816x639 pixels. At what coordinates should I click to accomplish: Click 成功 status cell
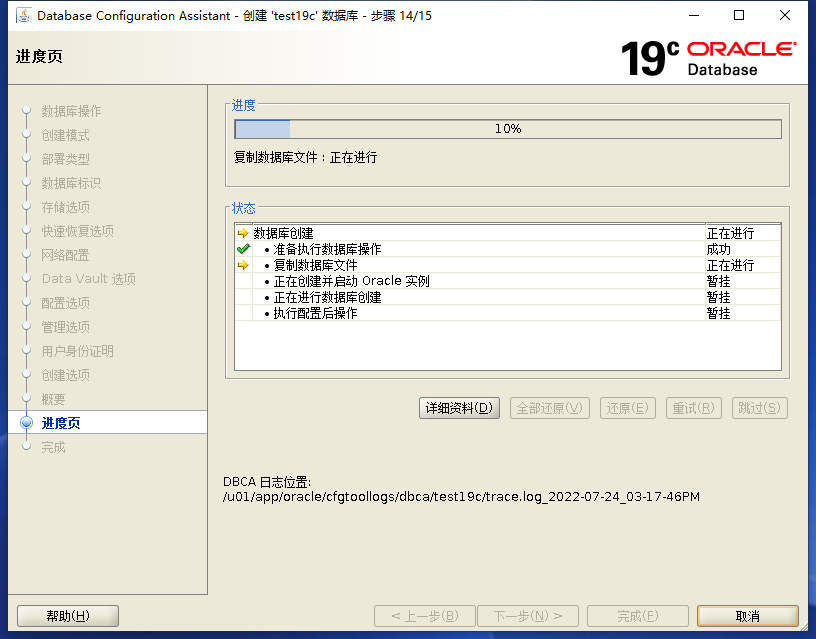(x=719, y=249)
